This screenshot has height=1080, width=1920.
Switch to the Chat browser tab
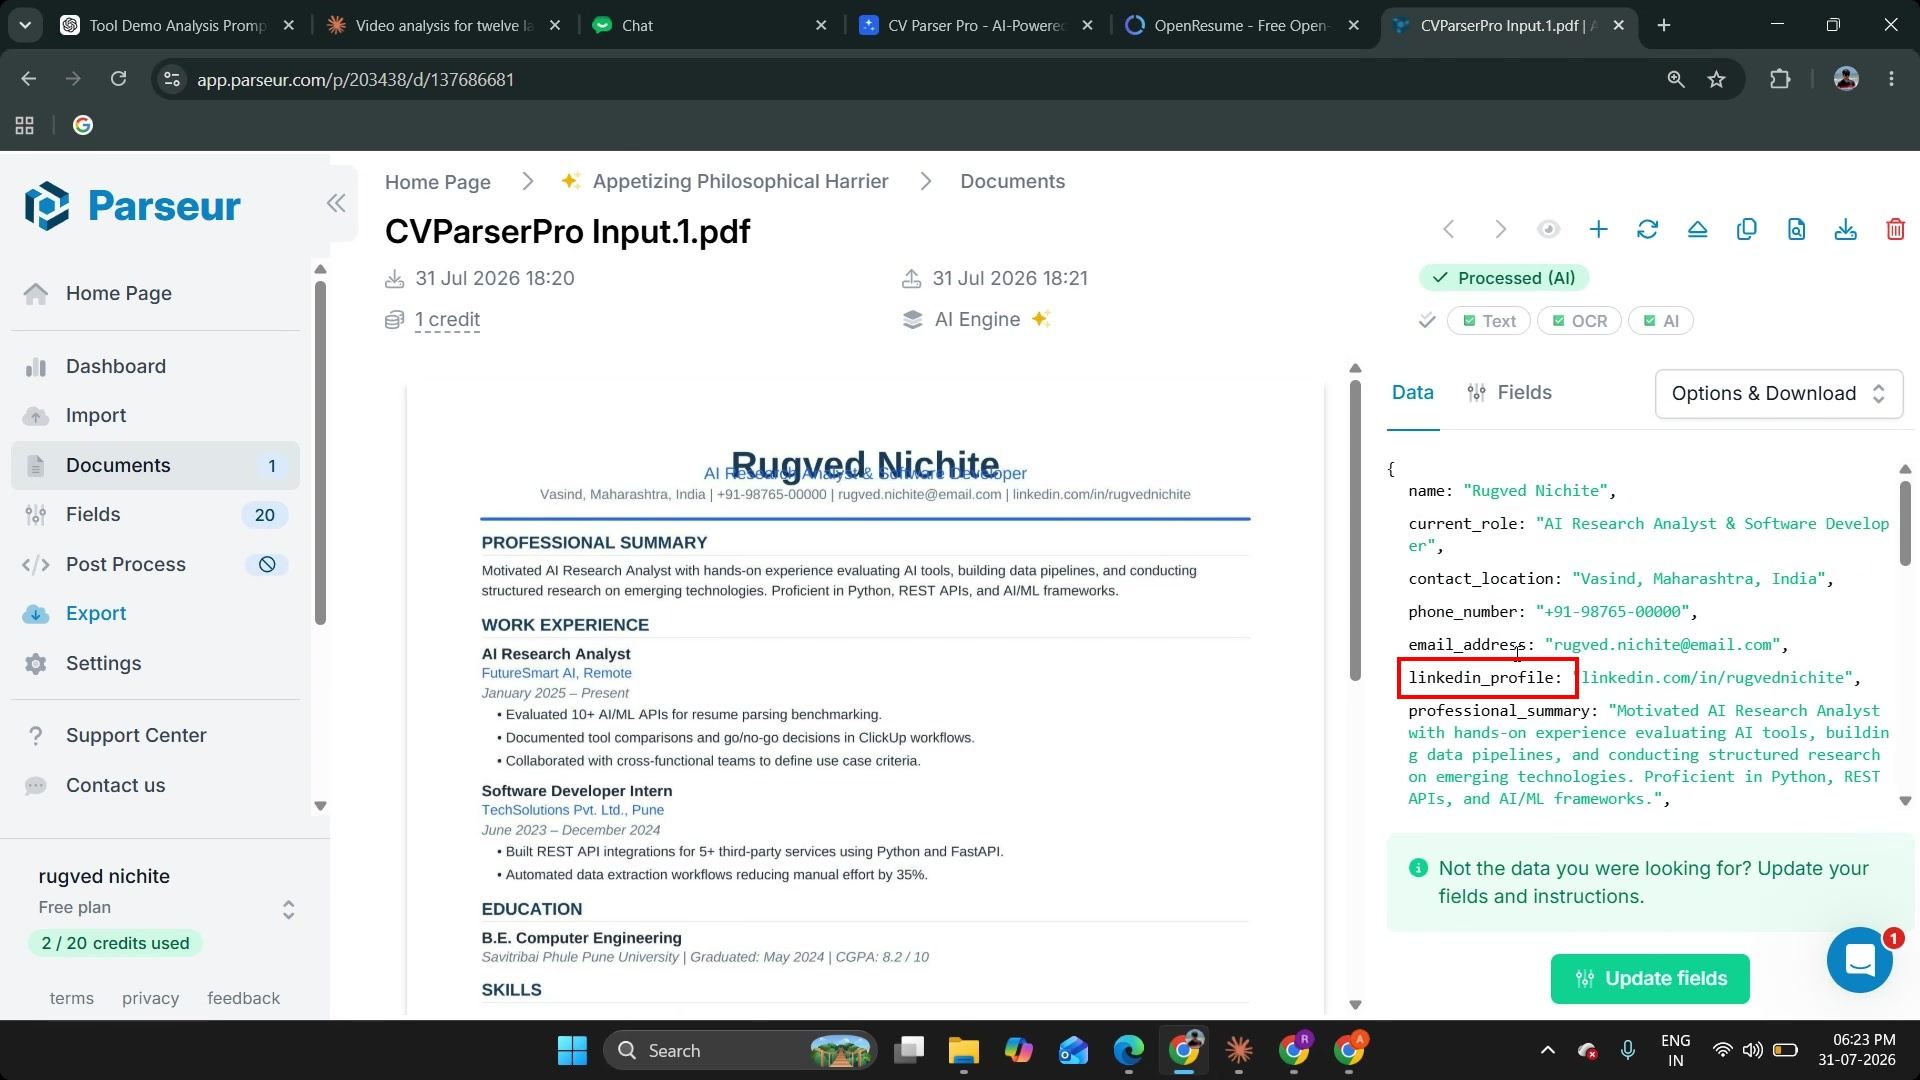coord(710,26)
